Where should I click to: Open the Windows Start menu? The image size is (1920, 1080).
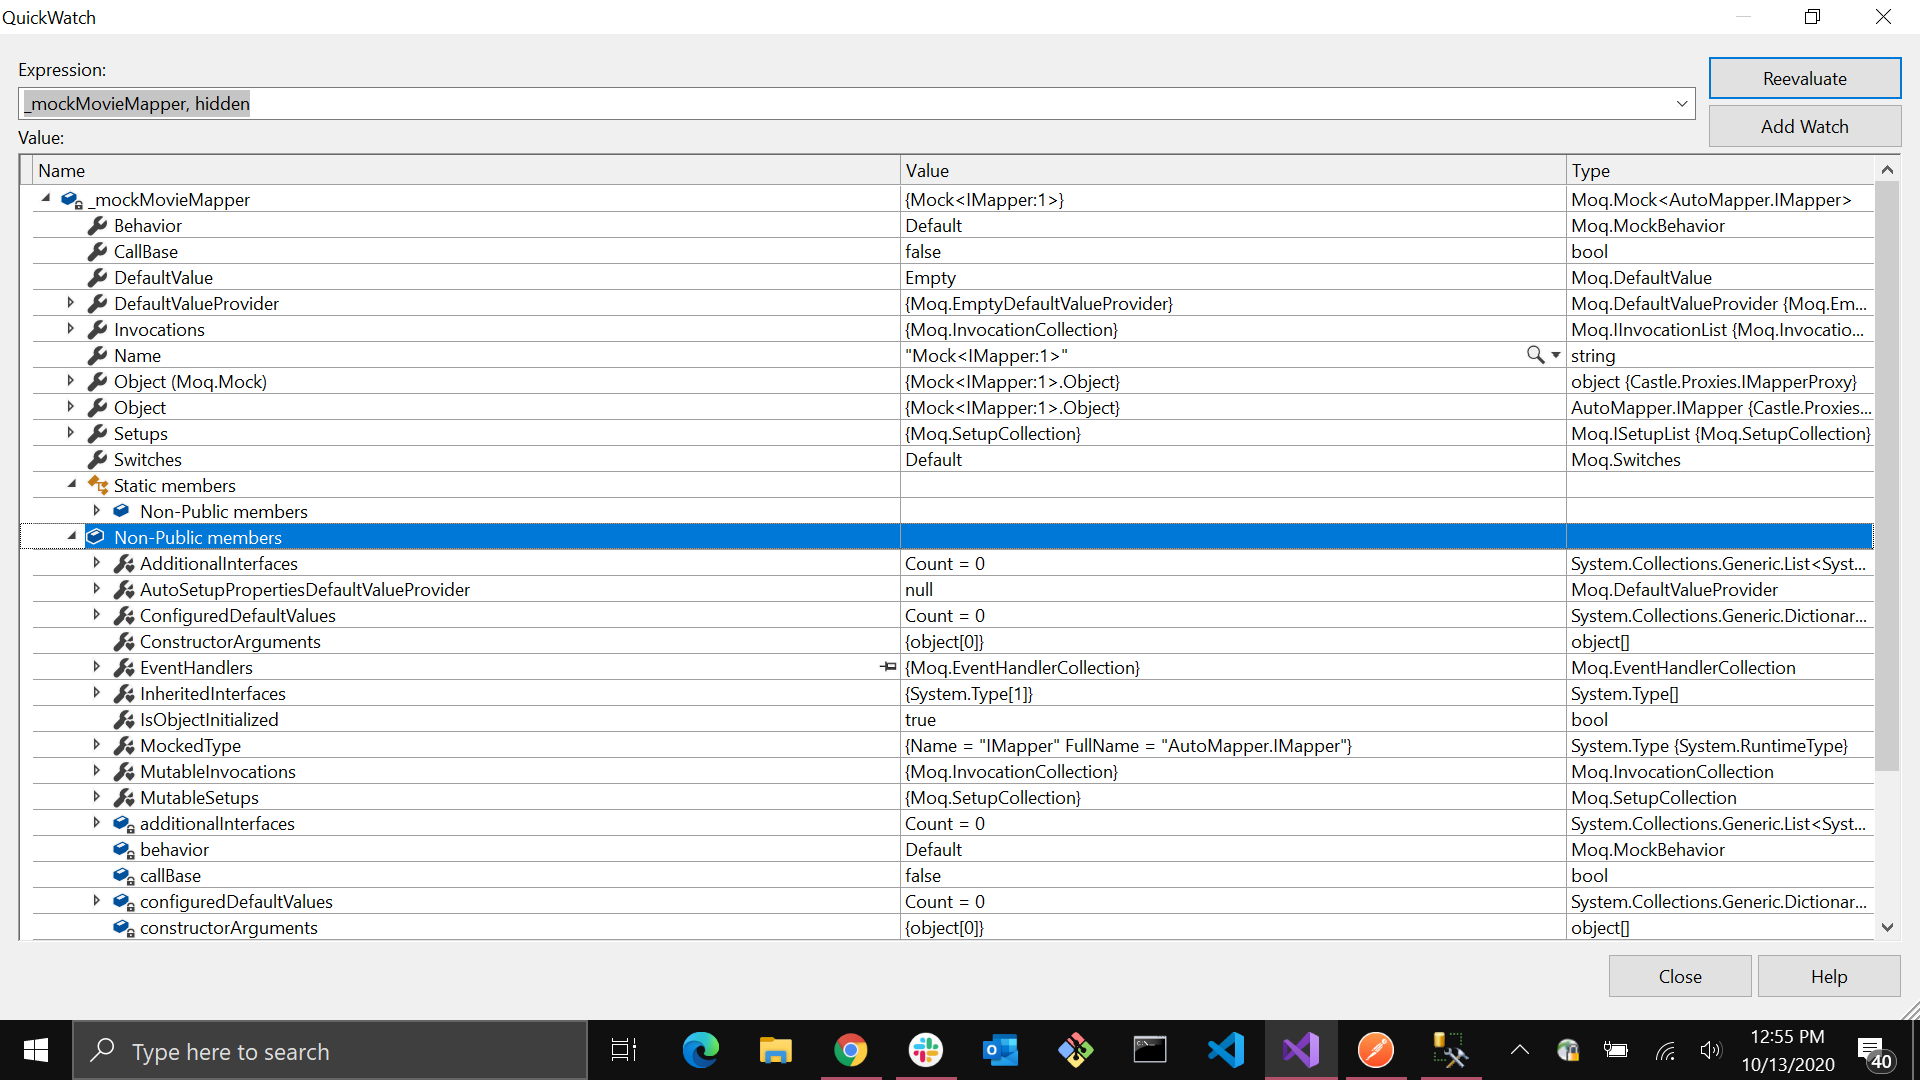click(36, 1050)
